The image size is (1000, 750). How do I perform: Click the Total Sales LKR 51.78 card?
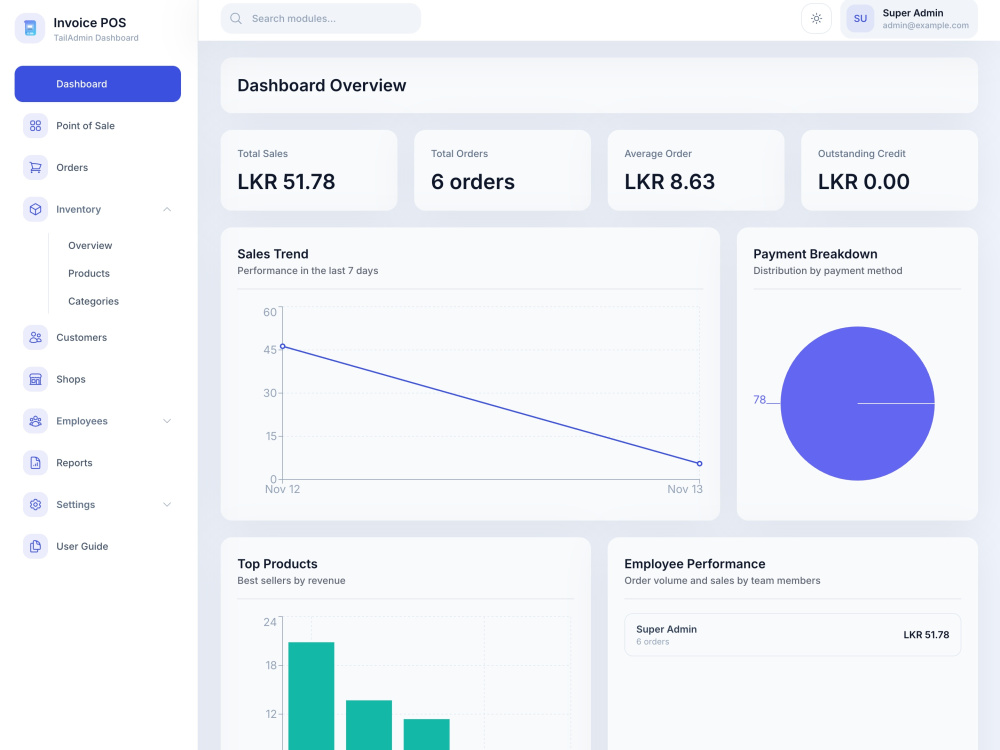(x=309, y=170)
